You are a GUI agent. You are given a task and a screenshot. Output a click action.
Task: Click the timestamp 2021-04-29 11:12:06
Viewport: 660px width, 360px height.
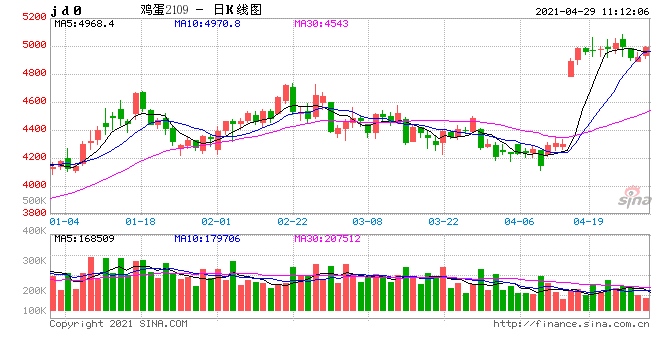tap(592, 12)
